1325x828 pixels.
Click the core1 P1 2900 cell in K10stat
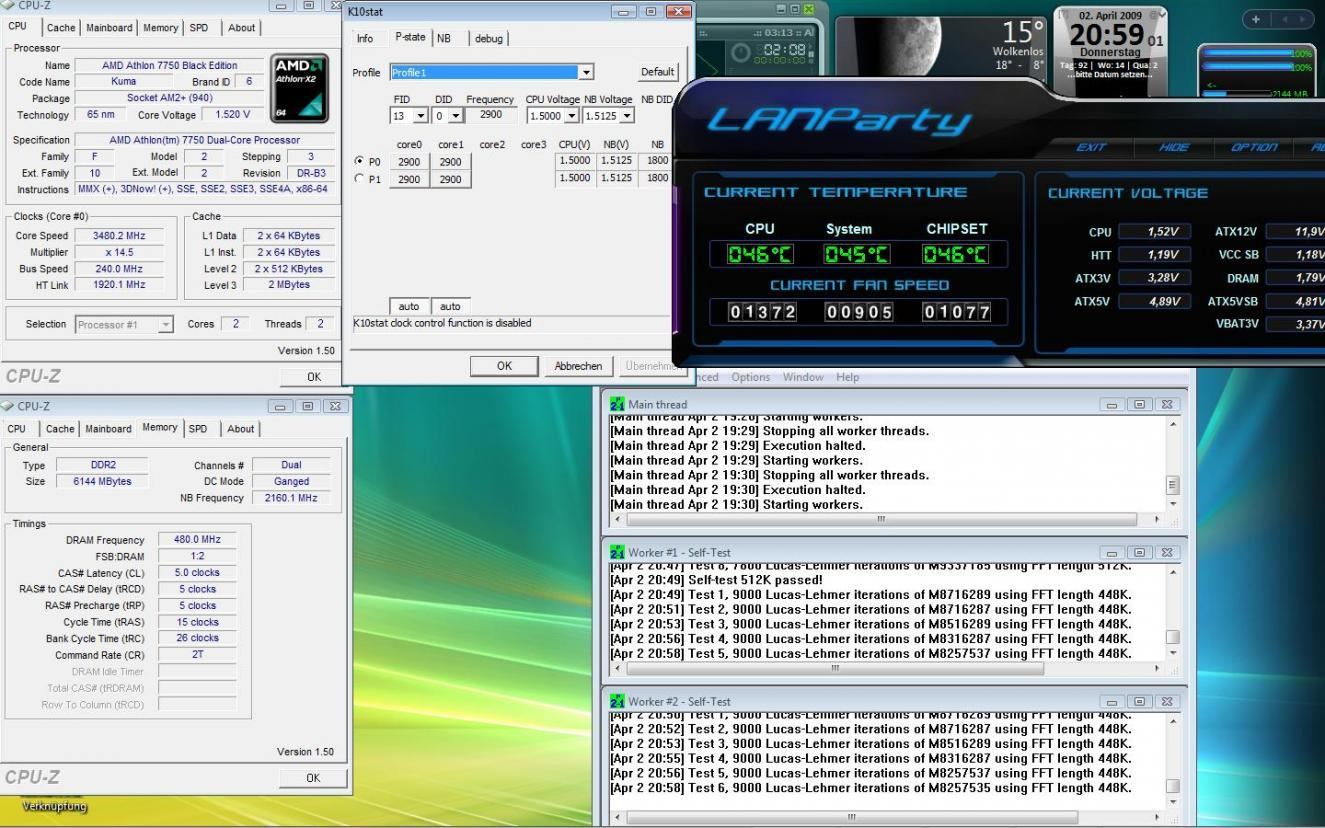(x=450, y=179)
